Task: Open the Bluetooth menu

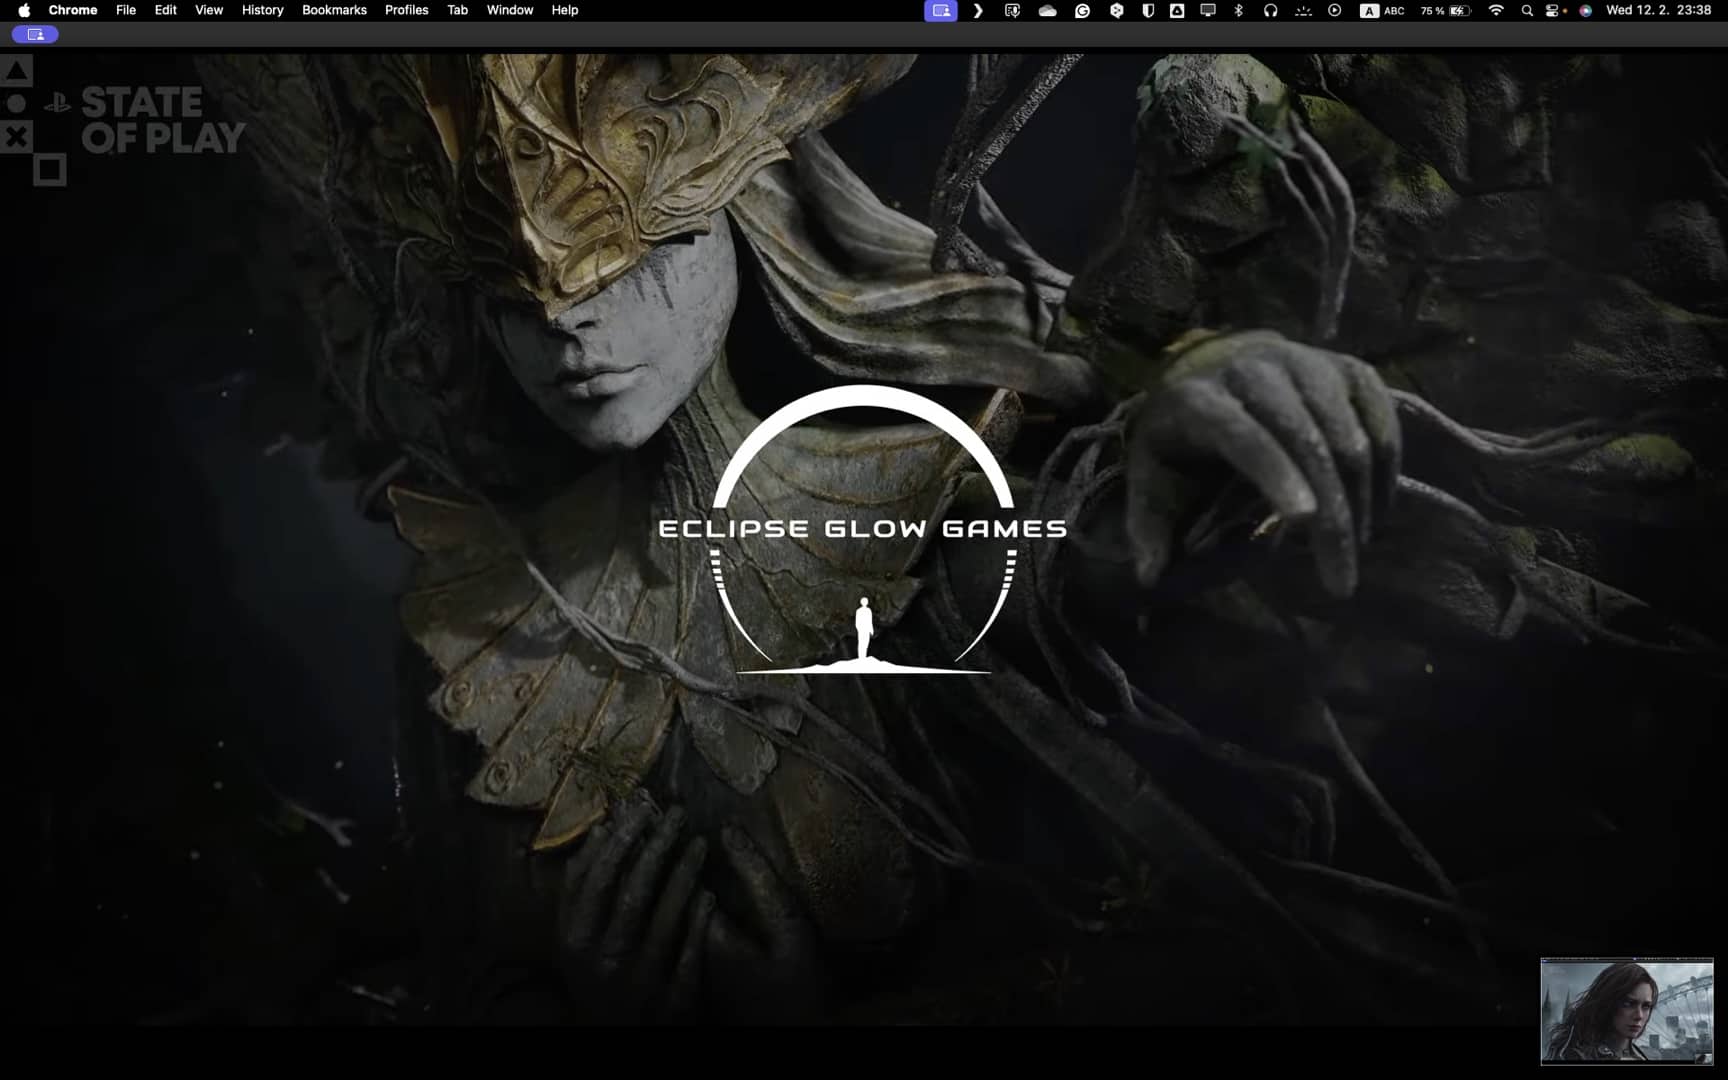Action: [1239, 10]
